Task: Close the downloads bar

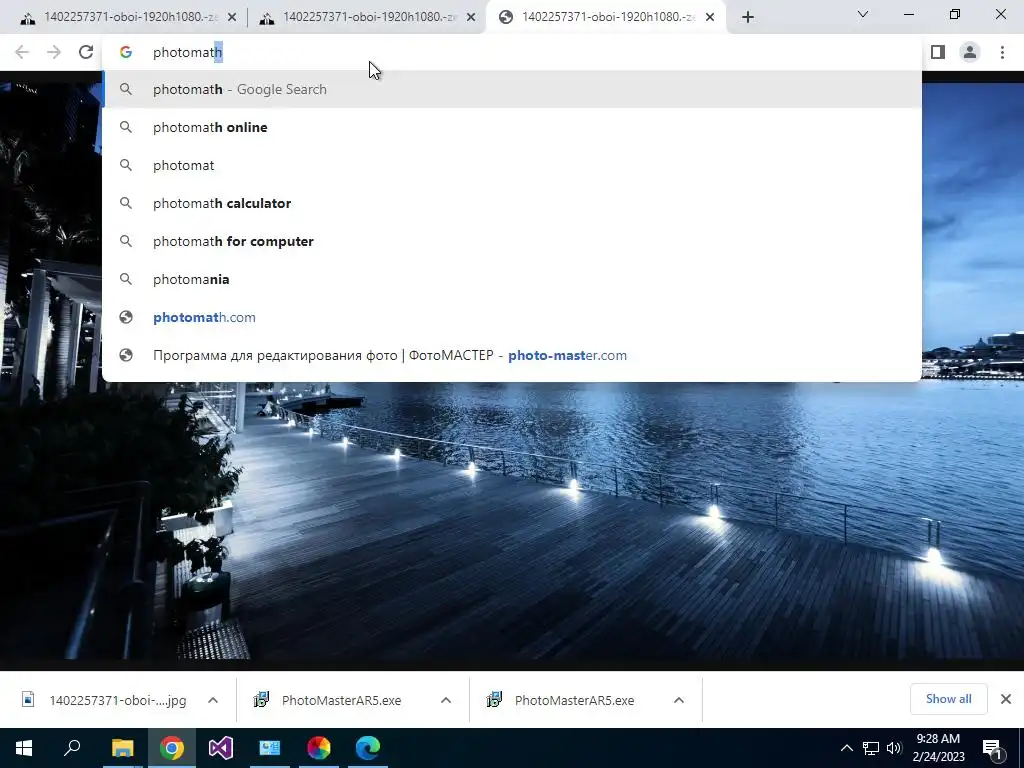Action: (1006, 699)
